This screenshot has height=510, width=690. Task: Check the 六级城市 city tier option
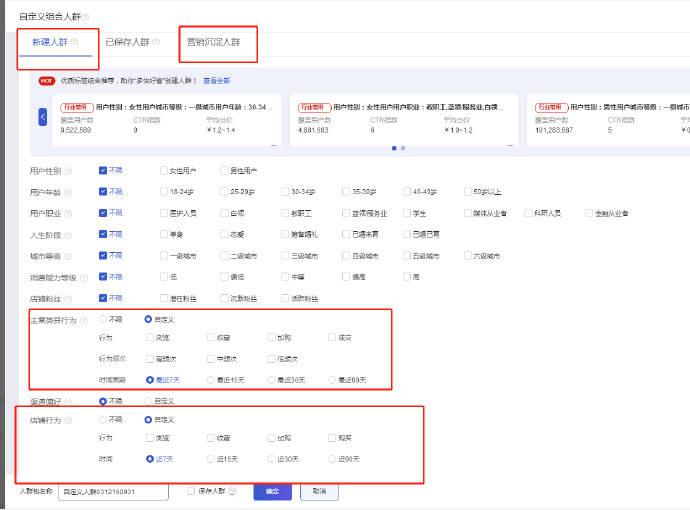tap(468, 255)
